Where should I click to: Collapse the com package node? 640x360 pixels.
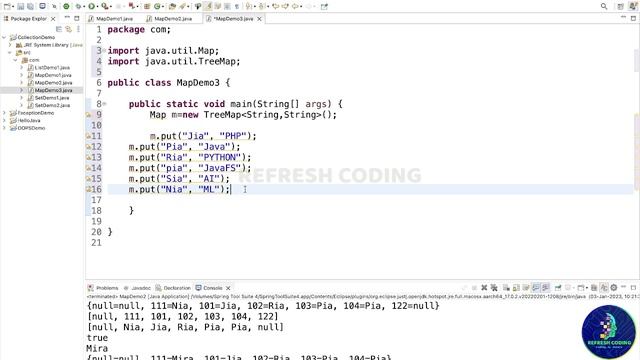pos(16,60)
